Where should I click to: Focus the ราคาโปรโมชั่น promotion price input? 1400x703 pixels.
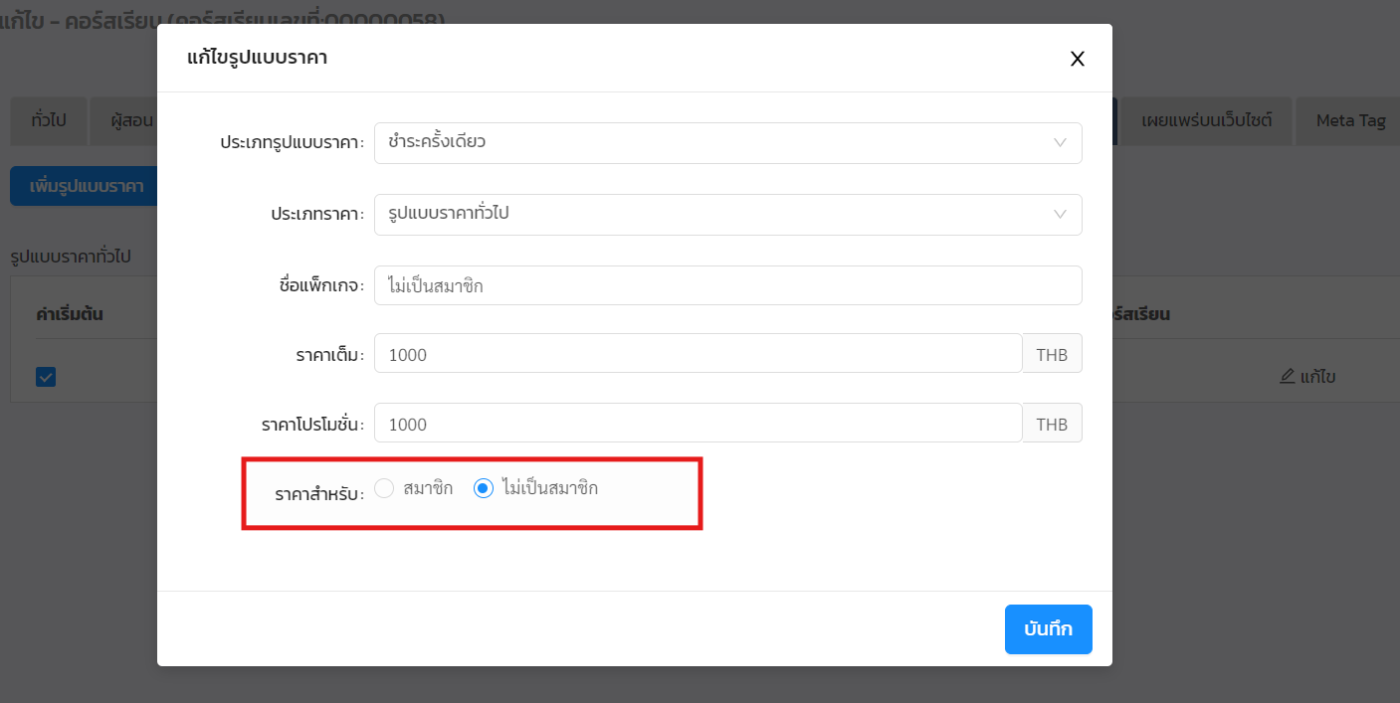click(697, 424)
